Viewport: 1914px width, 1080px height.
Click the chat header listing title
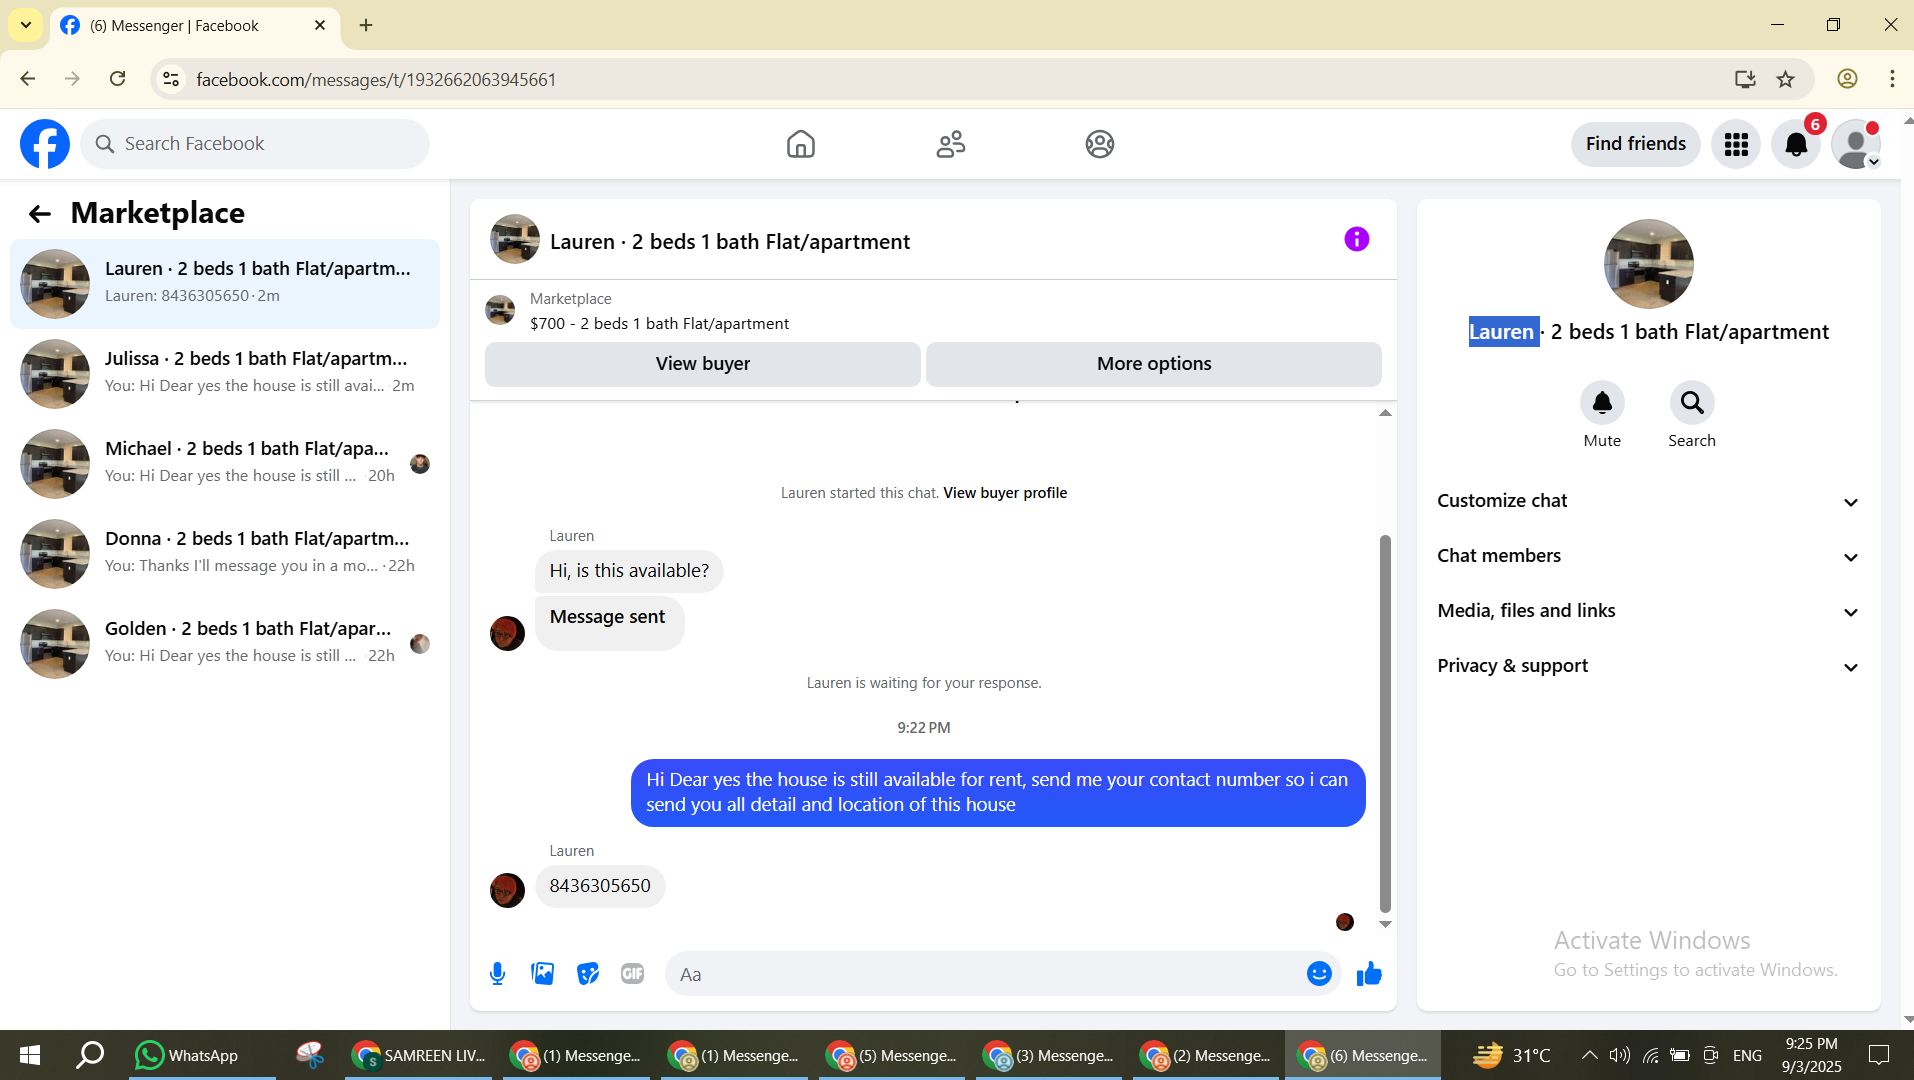pyautogui.click(x=730, y=242)
